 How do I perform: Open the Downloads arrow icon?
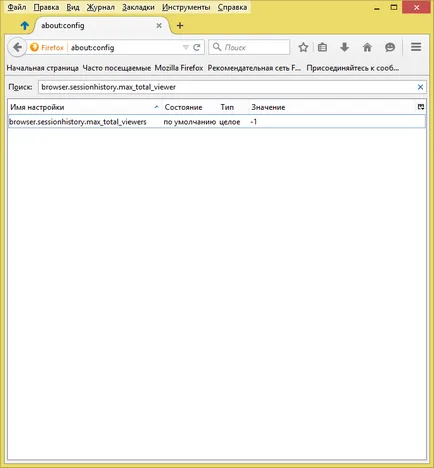[x=344, y=47]
